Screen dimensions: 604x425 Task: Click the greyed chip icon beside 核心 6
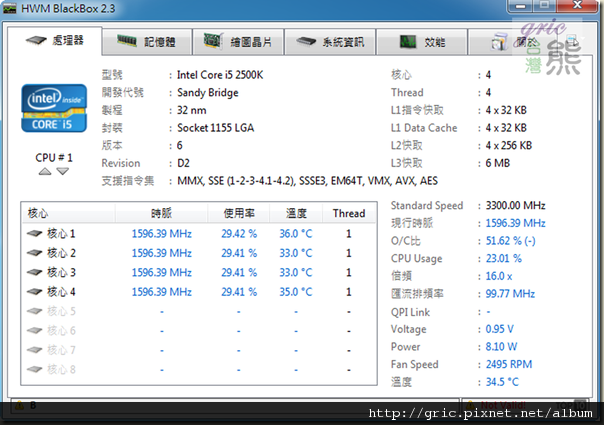[35, 330]
